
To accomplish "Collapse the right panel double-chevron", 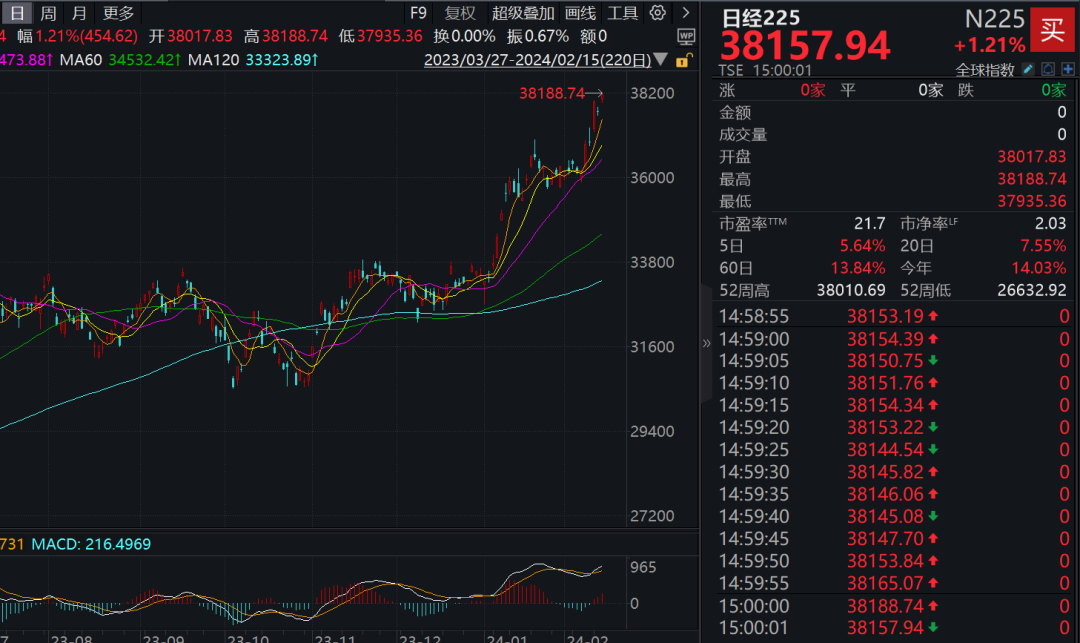I will click(706, 343).
